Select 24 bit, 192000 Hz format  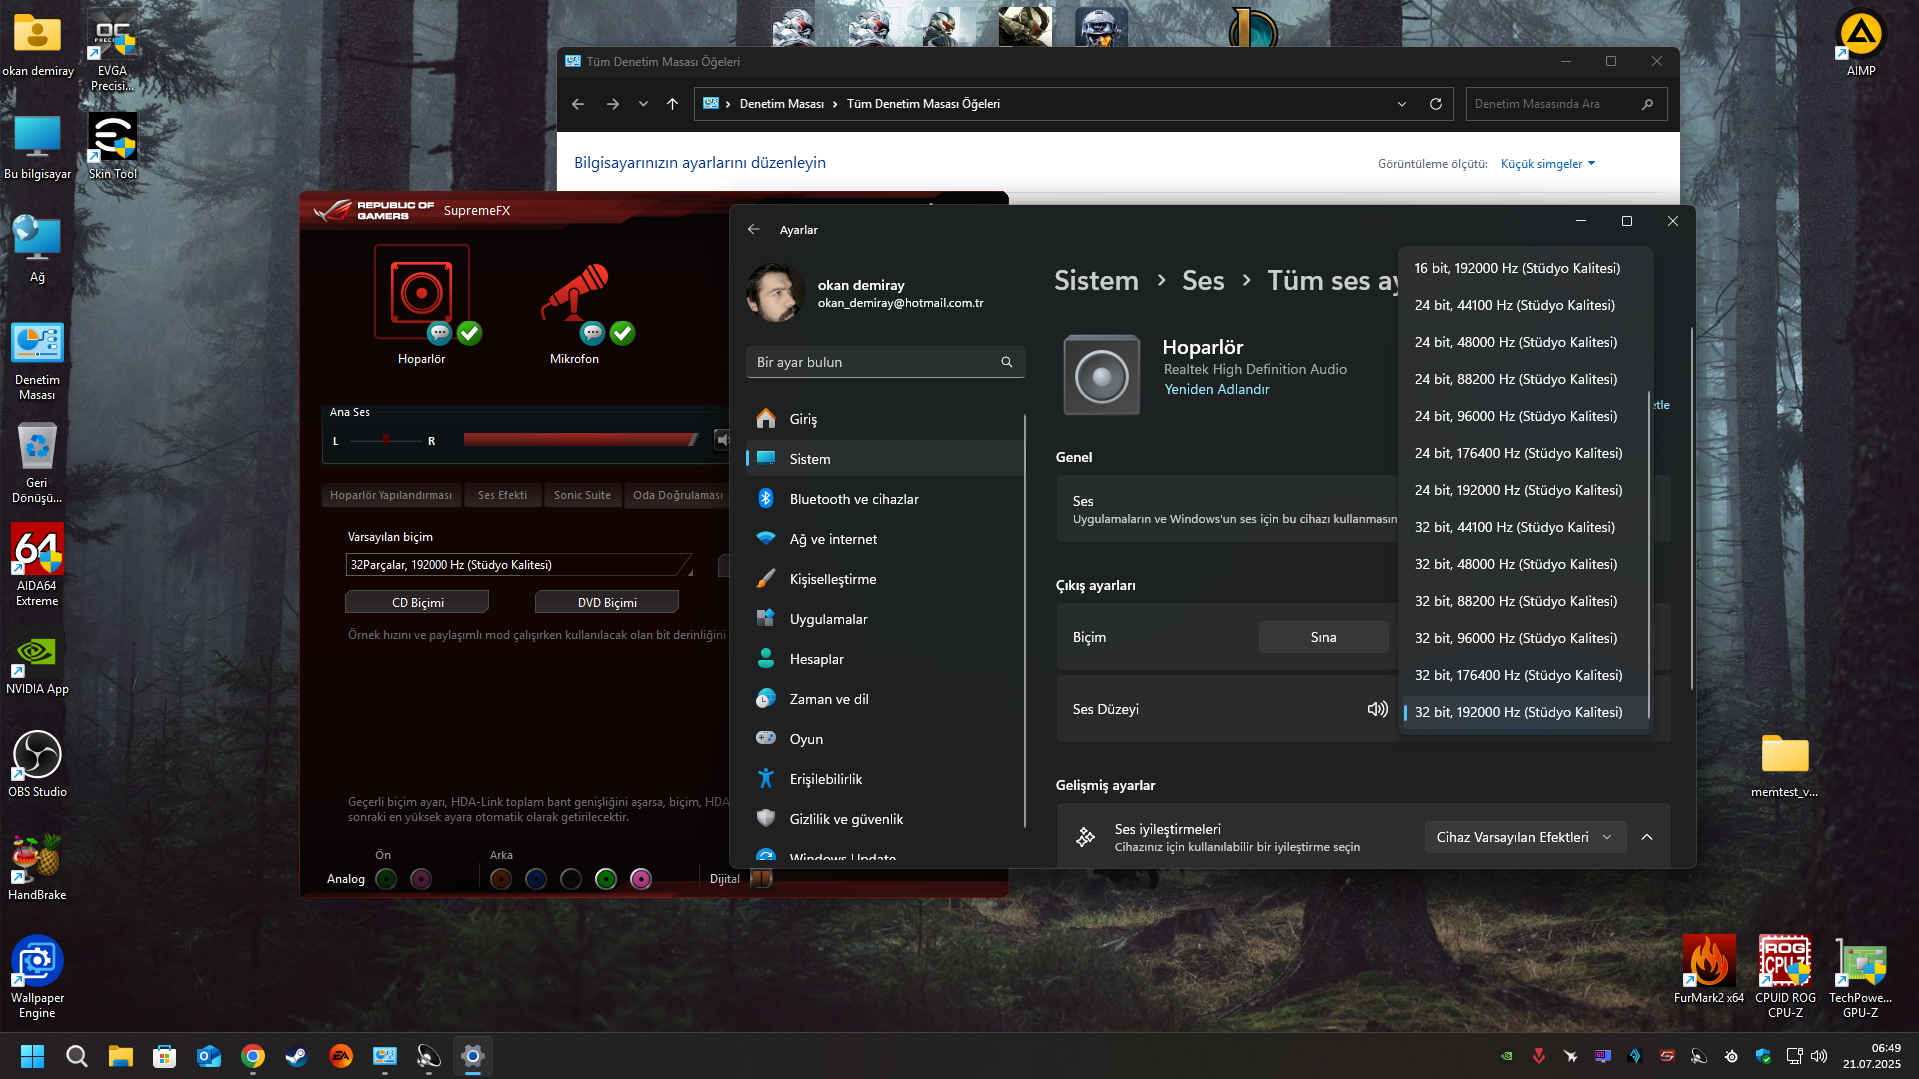[x=1524, y=490]
